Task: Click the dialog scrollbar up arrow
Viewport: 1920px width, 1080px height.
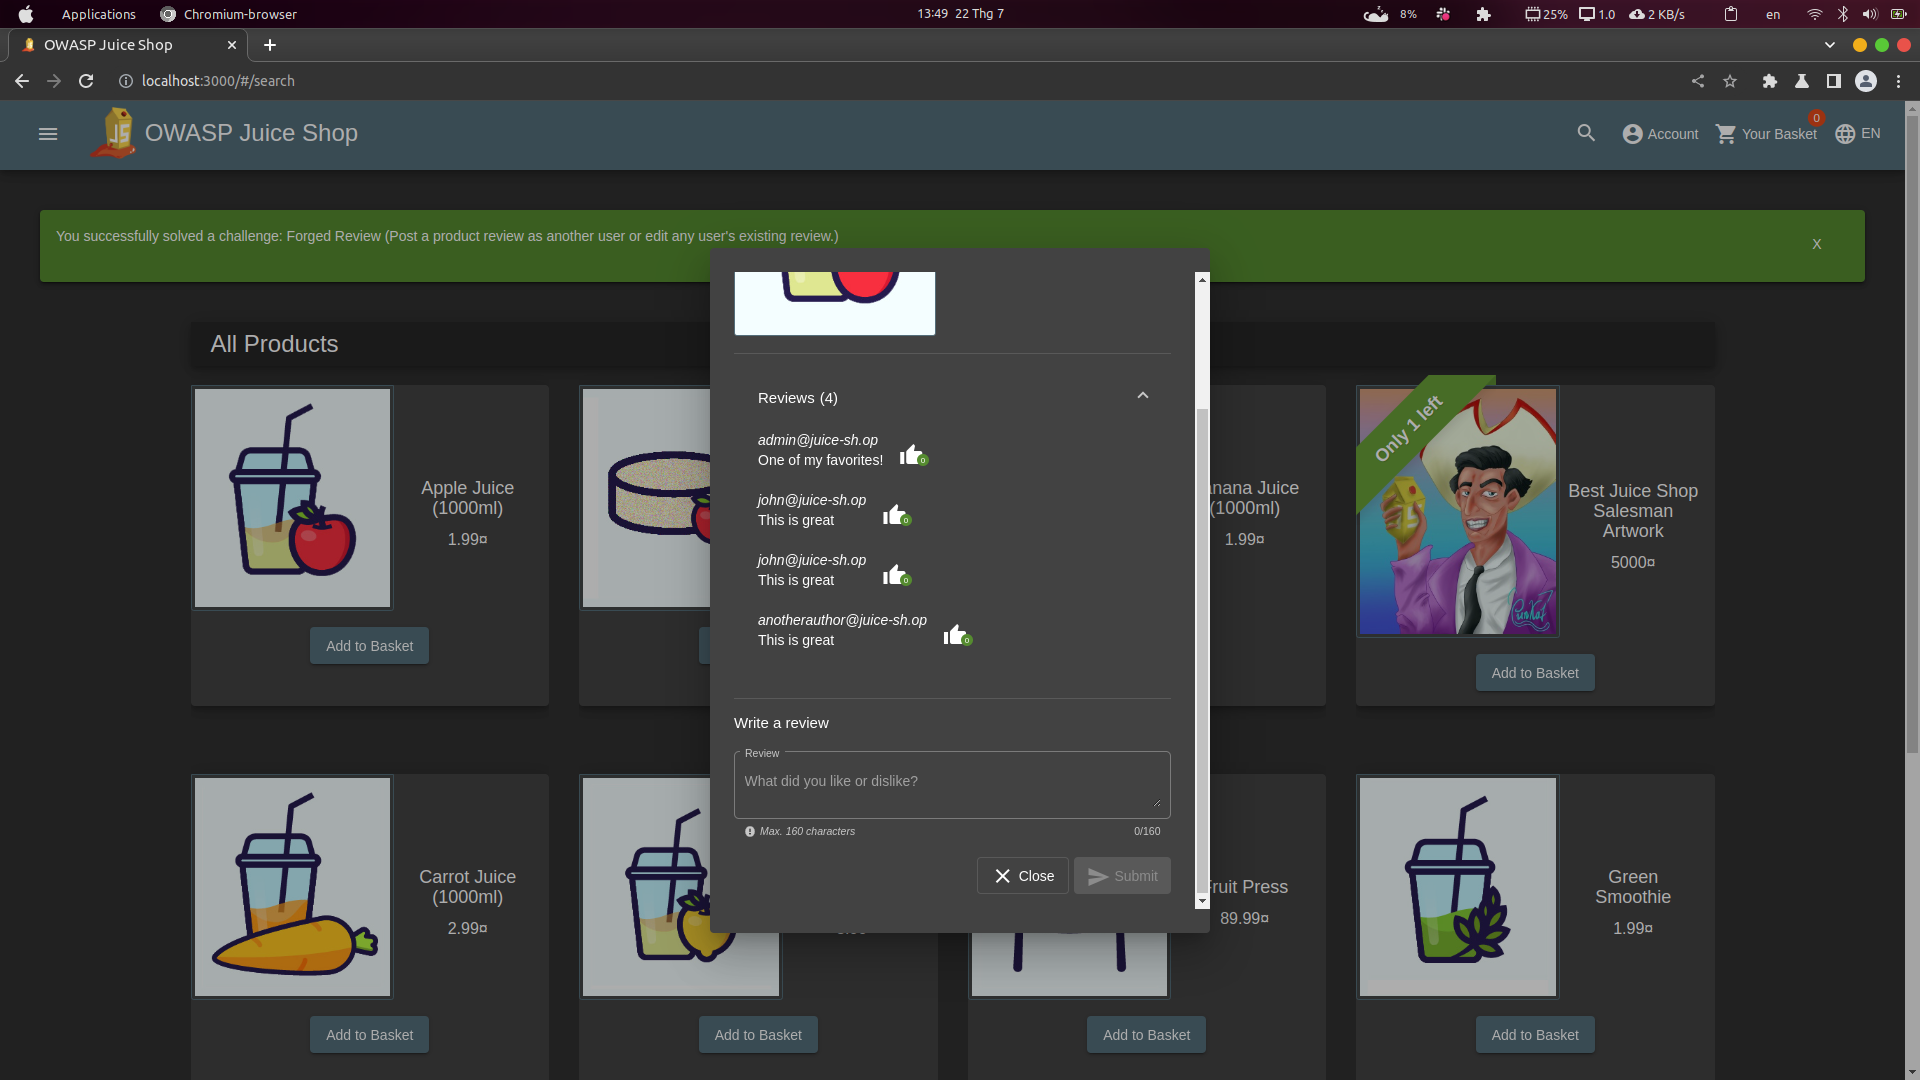Action: pyautogui.click(x=1202, y=280)
